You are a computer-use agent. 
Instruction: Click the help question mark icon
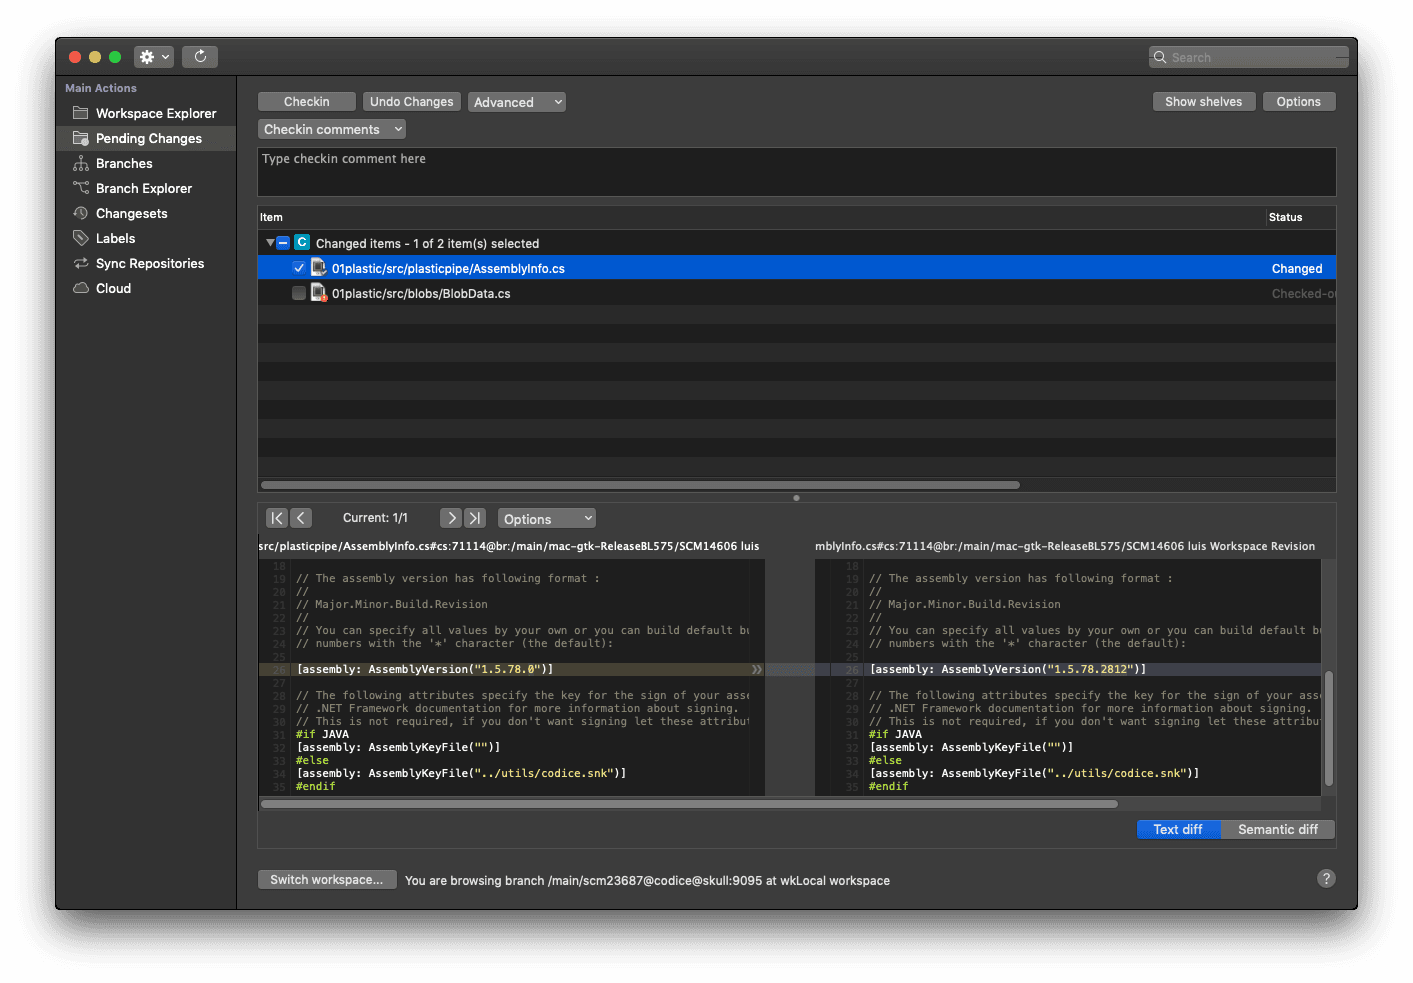(x=1326, y=878)
